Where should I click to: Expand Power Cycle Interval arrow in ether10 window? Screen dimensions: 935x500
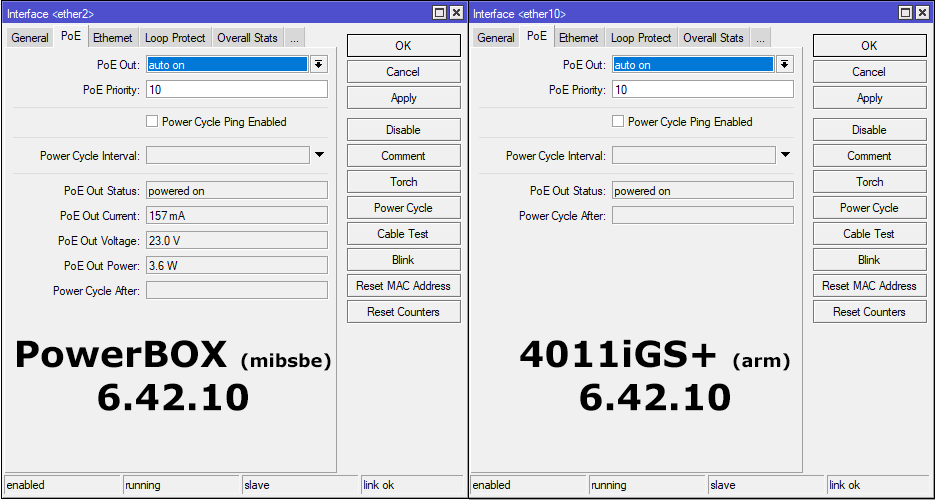point(785,156)
